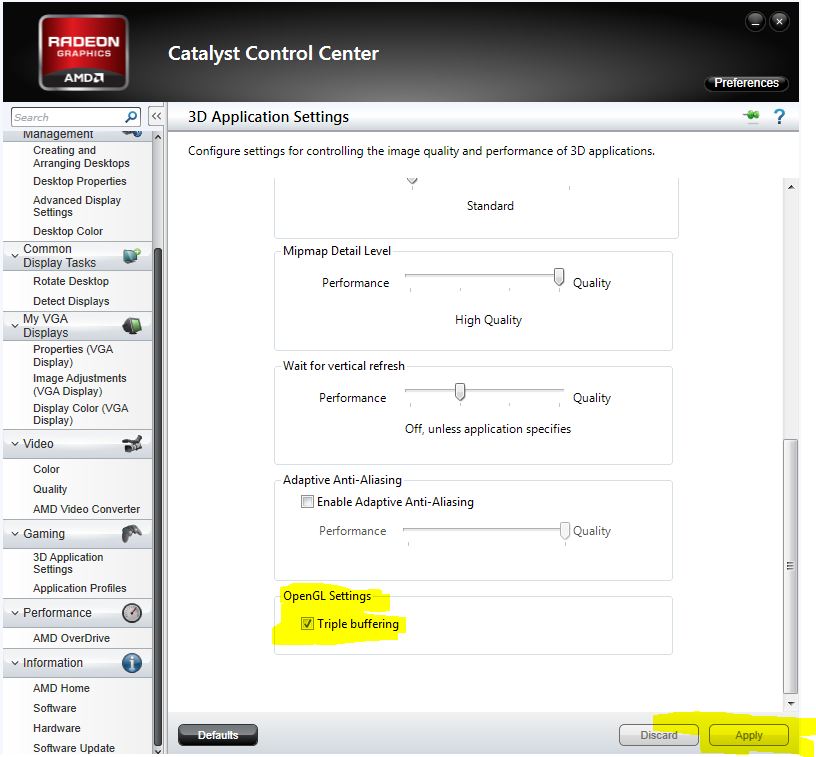
Task: Click the My VGA Displays monitor icon
Action: [x=132, y=326]
